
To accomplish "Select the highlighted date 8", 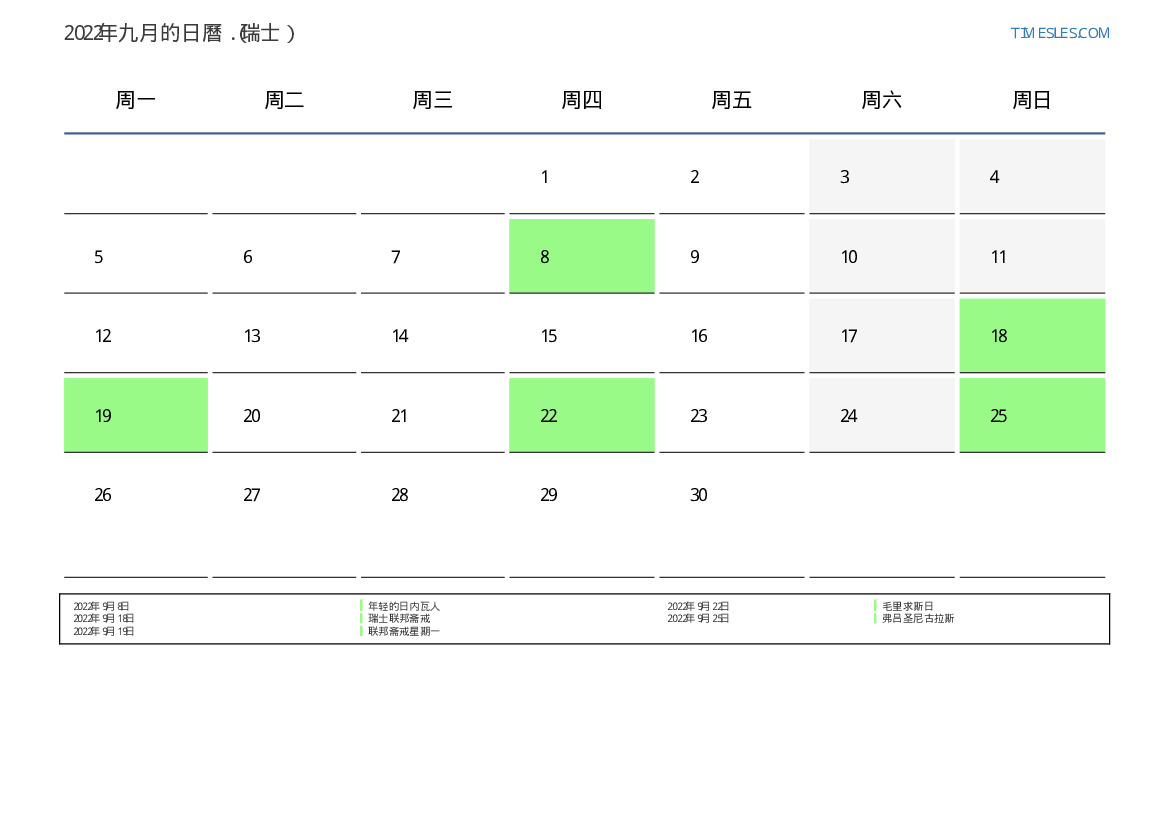I will (x=581, y=256).
